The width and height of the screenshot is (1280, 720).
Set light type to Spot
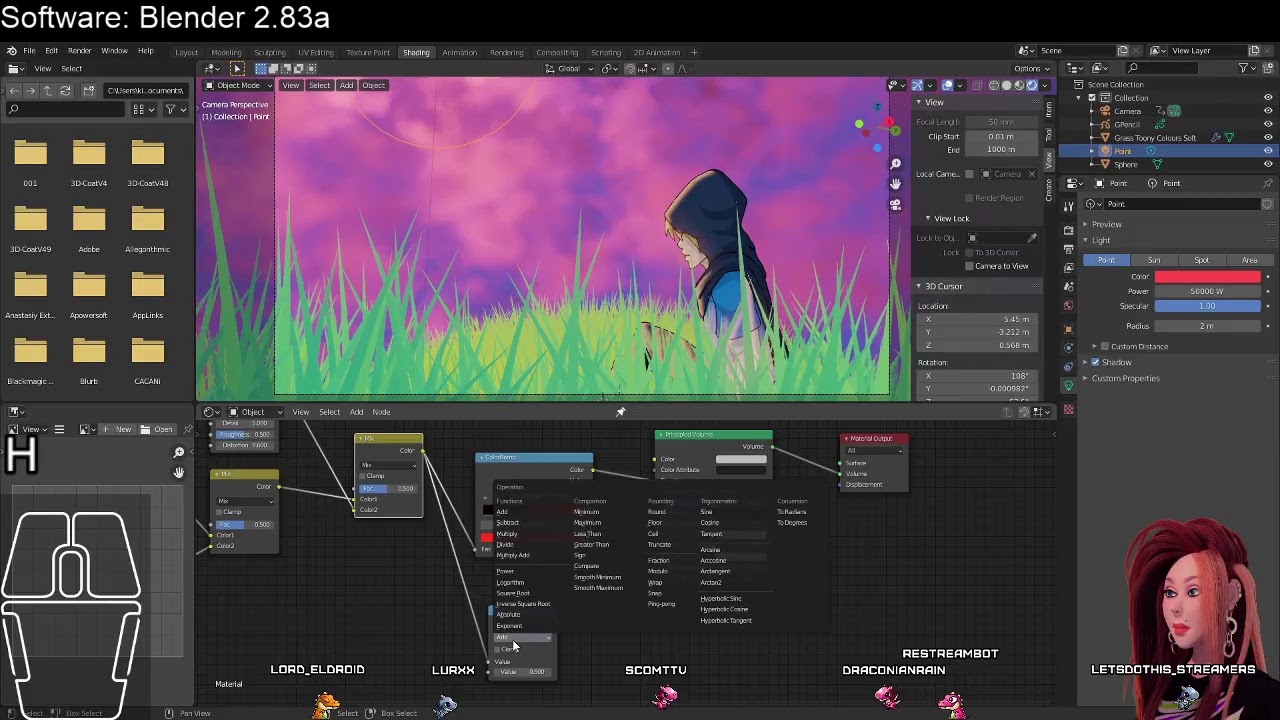(x=1201, y=260)
